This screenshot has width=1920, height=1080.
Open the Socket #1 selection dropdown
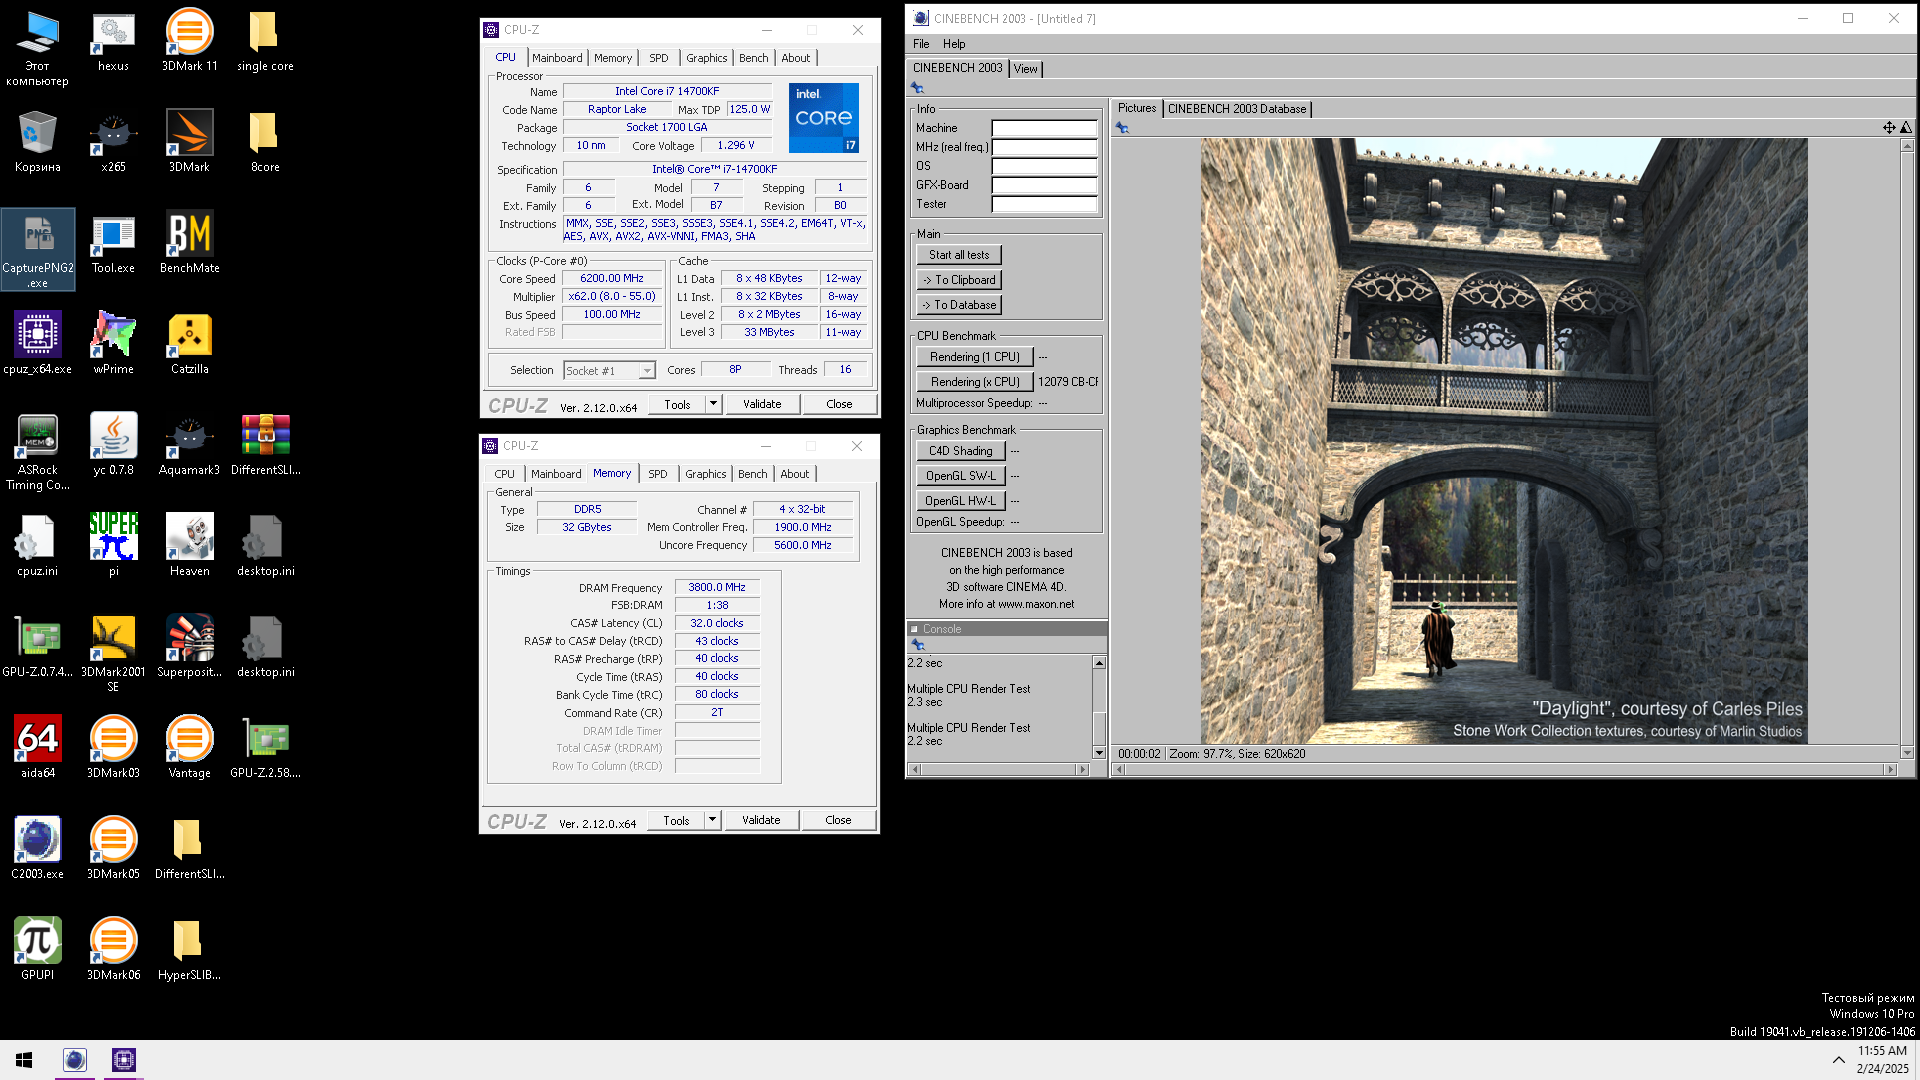coord(609,371)
